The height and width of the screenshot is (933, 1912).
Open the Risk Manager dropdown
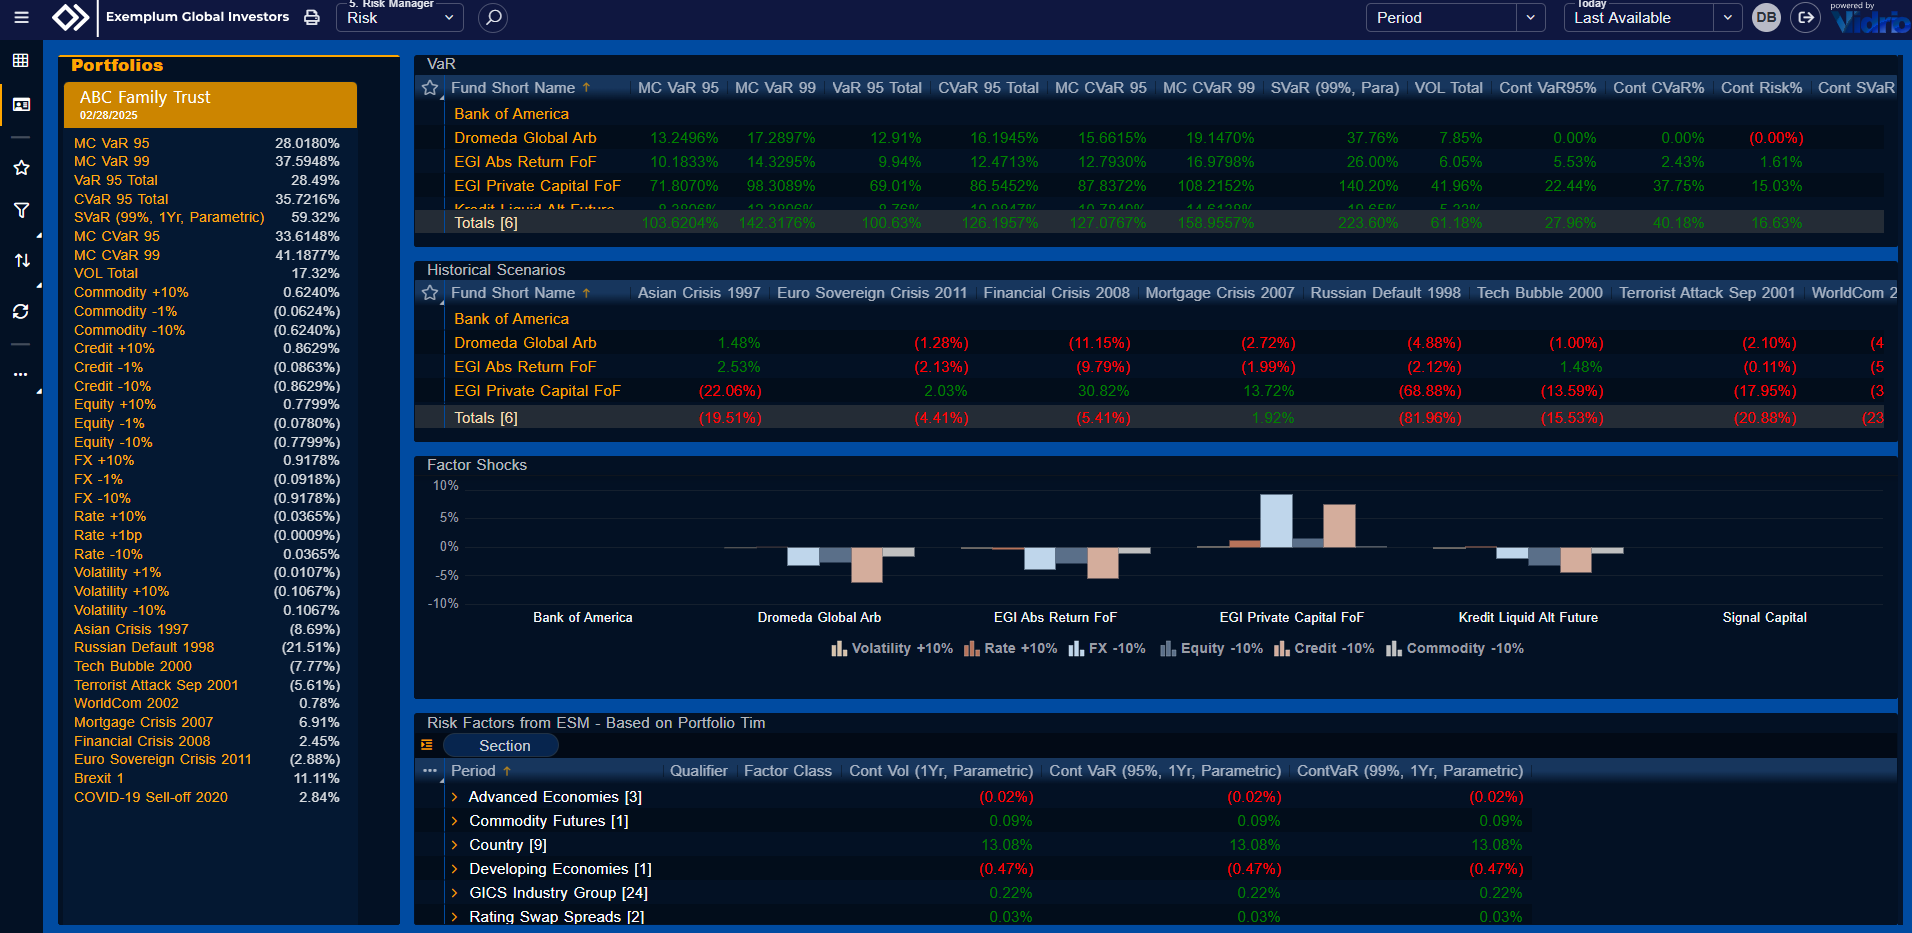[400, 17]
